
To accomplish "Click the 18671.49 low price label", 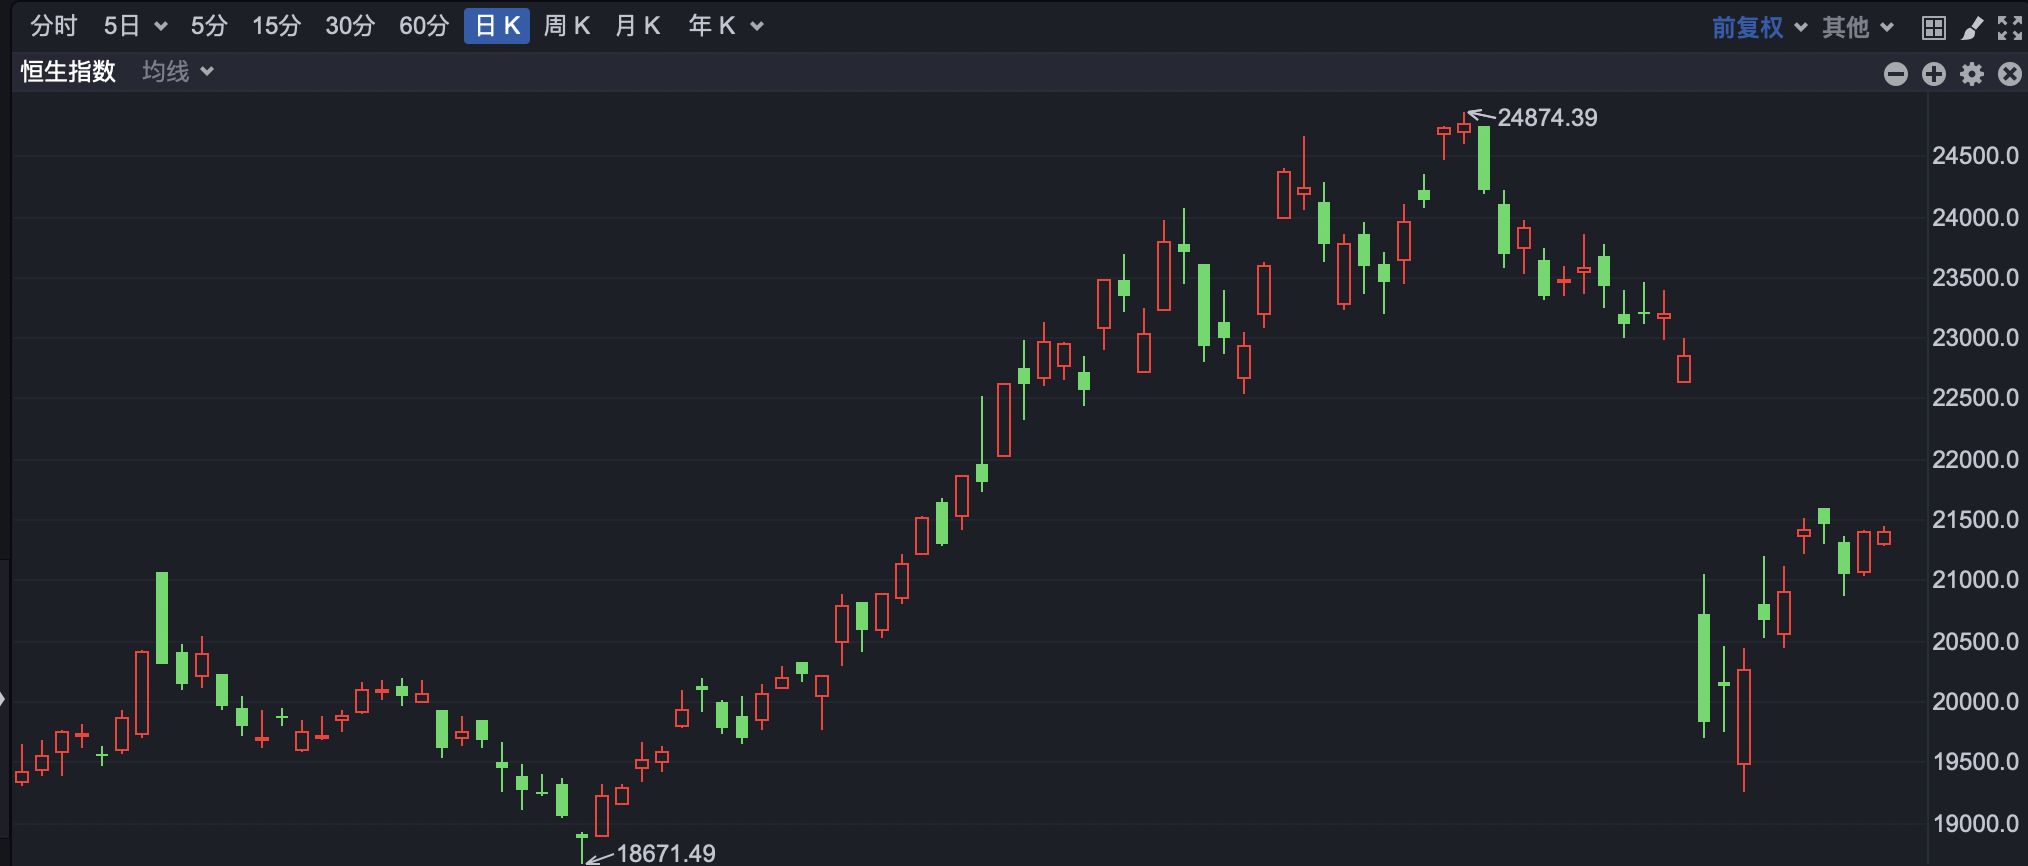I will pos(666,853).
